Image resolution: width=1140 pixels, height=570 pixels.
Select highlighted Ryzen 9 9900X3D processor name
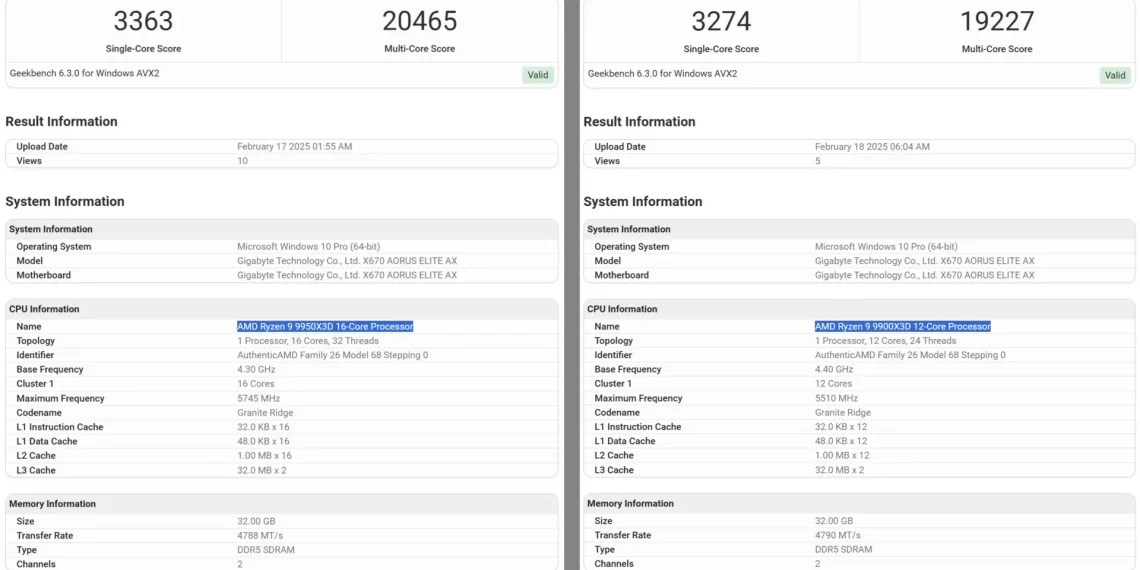tap(902, 326)
